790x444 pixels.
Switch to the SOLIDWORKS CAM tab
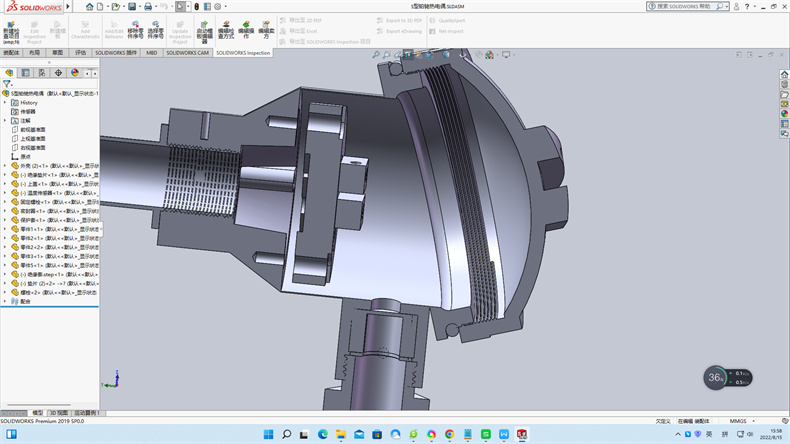188,52
